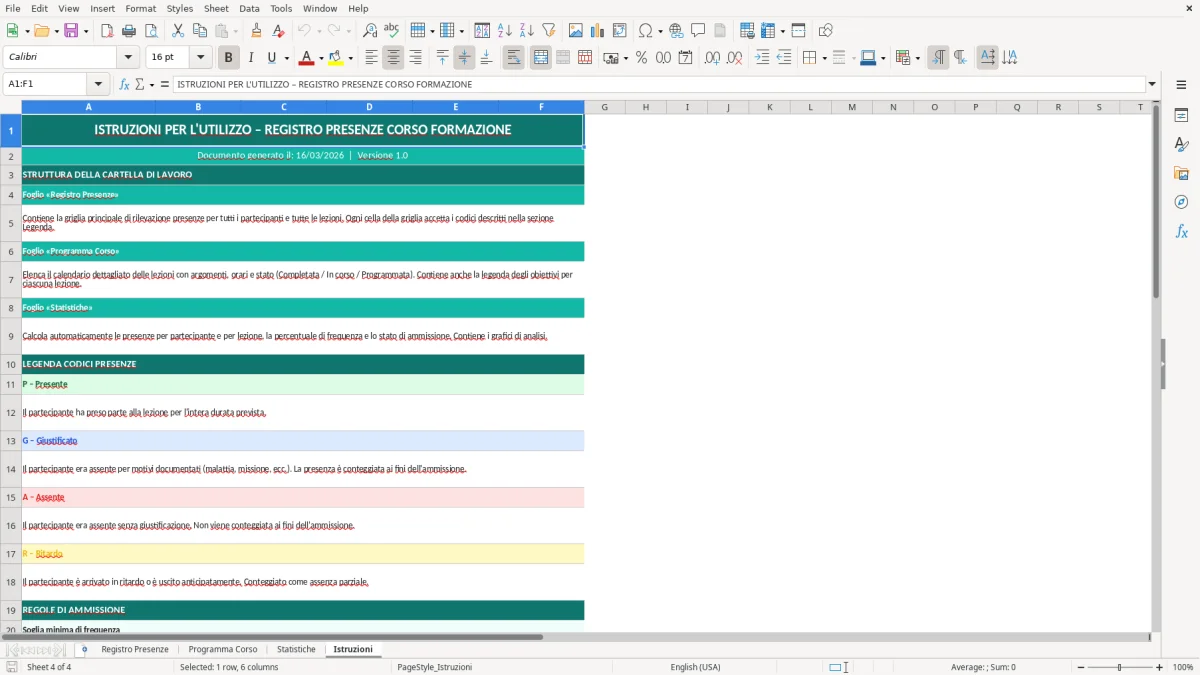Screen dimensions: 1200x675
Task: Click zoom out minus button
Action: 1081,667
